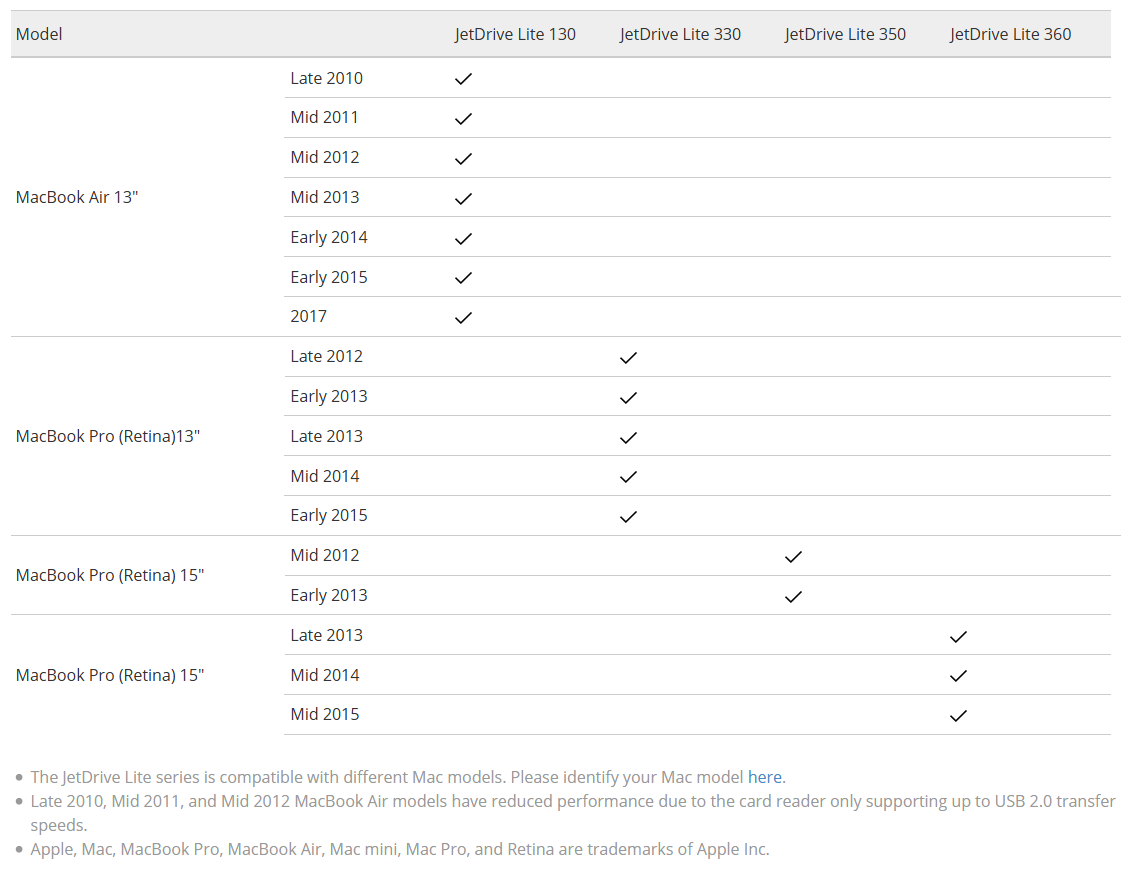Click the Mid 2014 JetDrive Lite 360 checkmark
Image resolution: width=1132 pixels, height=874 pixels.
pyautogui.click(x=958, y=676)
